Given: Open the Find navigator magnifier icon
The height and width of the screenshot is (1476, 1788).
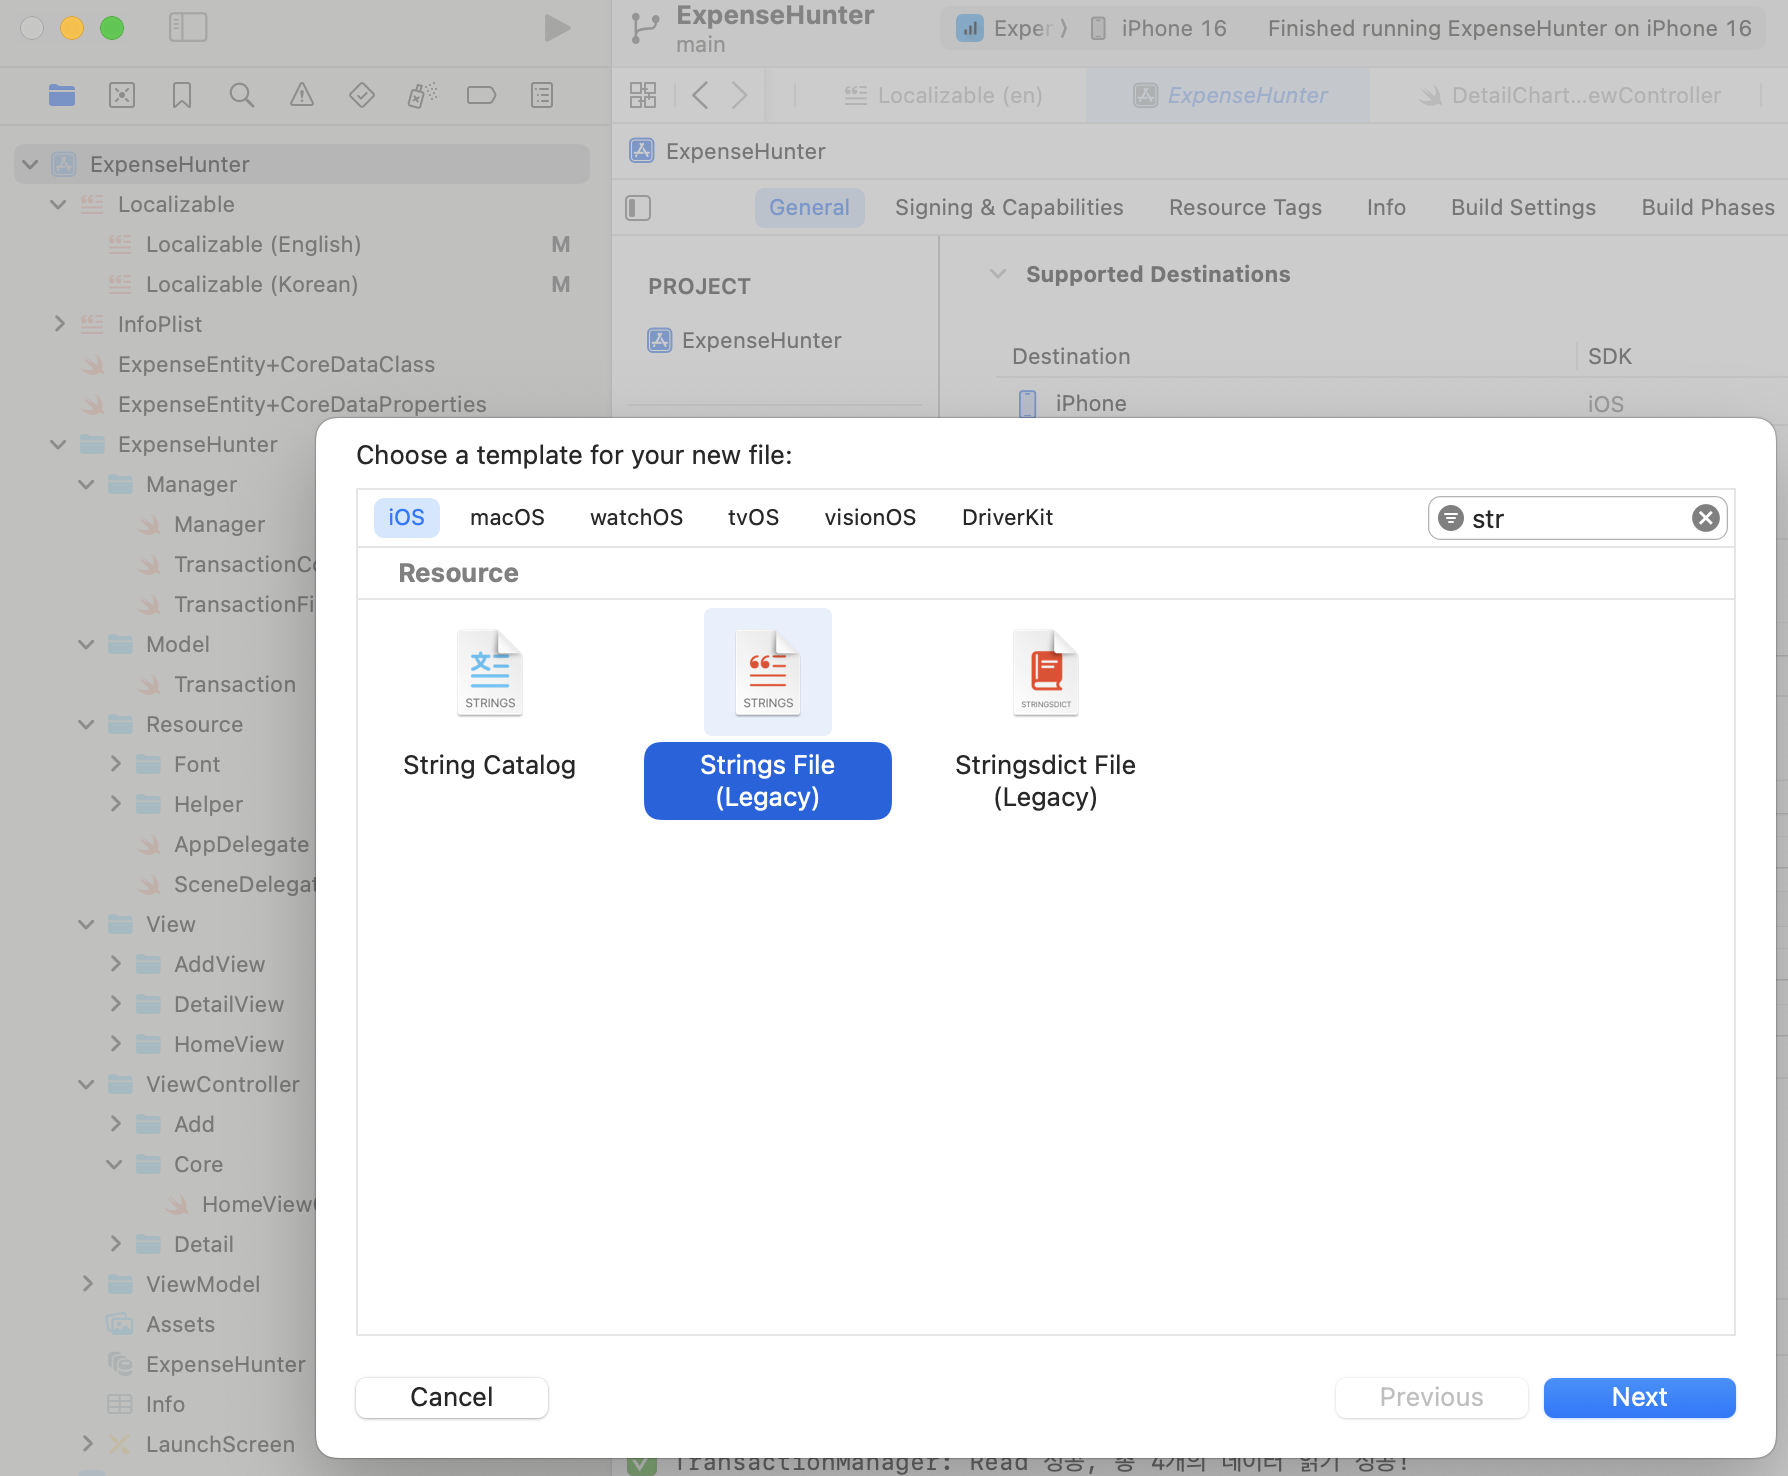Looking at the screenshot, I should click(x=242, y=95).
